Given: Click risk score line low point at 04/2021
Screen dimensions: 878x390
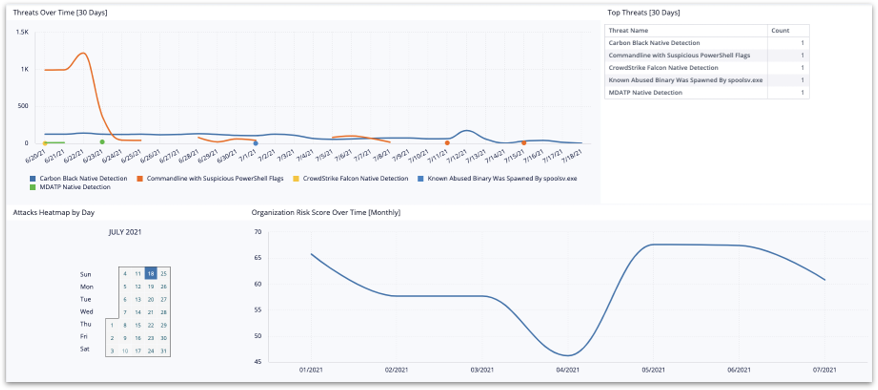Looking at the screenshot, I should tap(567, 355).
